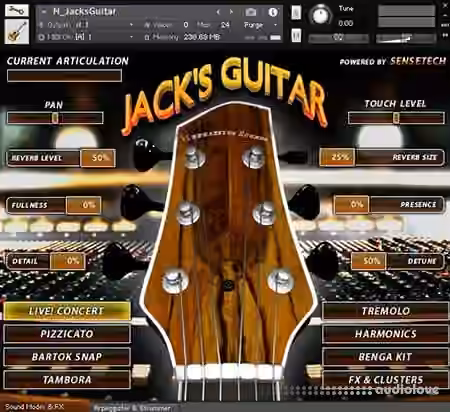This screenshot has width=450, height=412.
Task: Show instrument info button
Action: (273, 12)
